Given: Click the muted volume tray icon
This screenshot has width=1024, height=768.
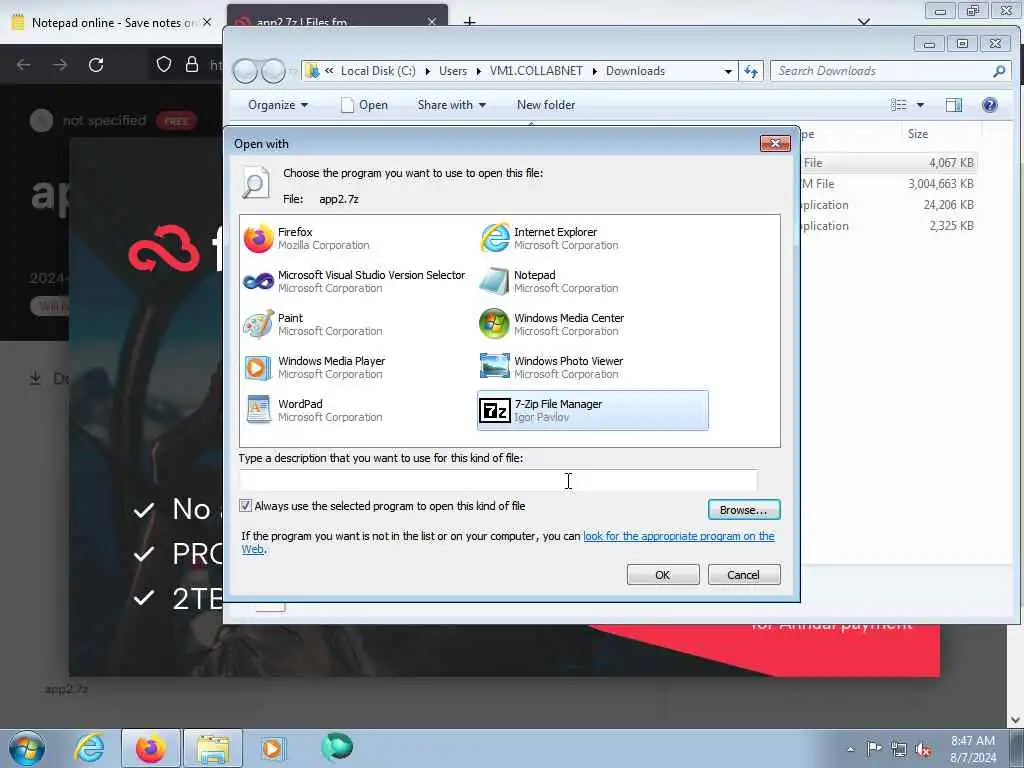Looking at the screenshot, I should [x=923, y=750].
